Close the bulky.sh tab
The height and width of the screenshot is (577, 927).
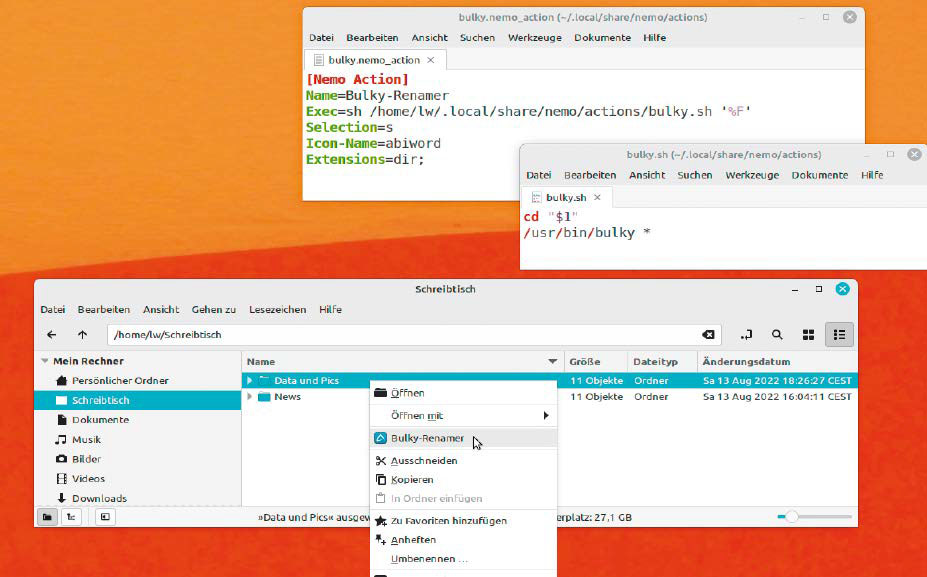597,197
